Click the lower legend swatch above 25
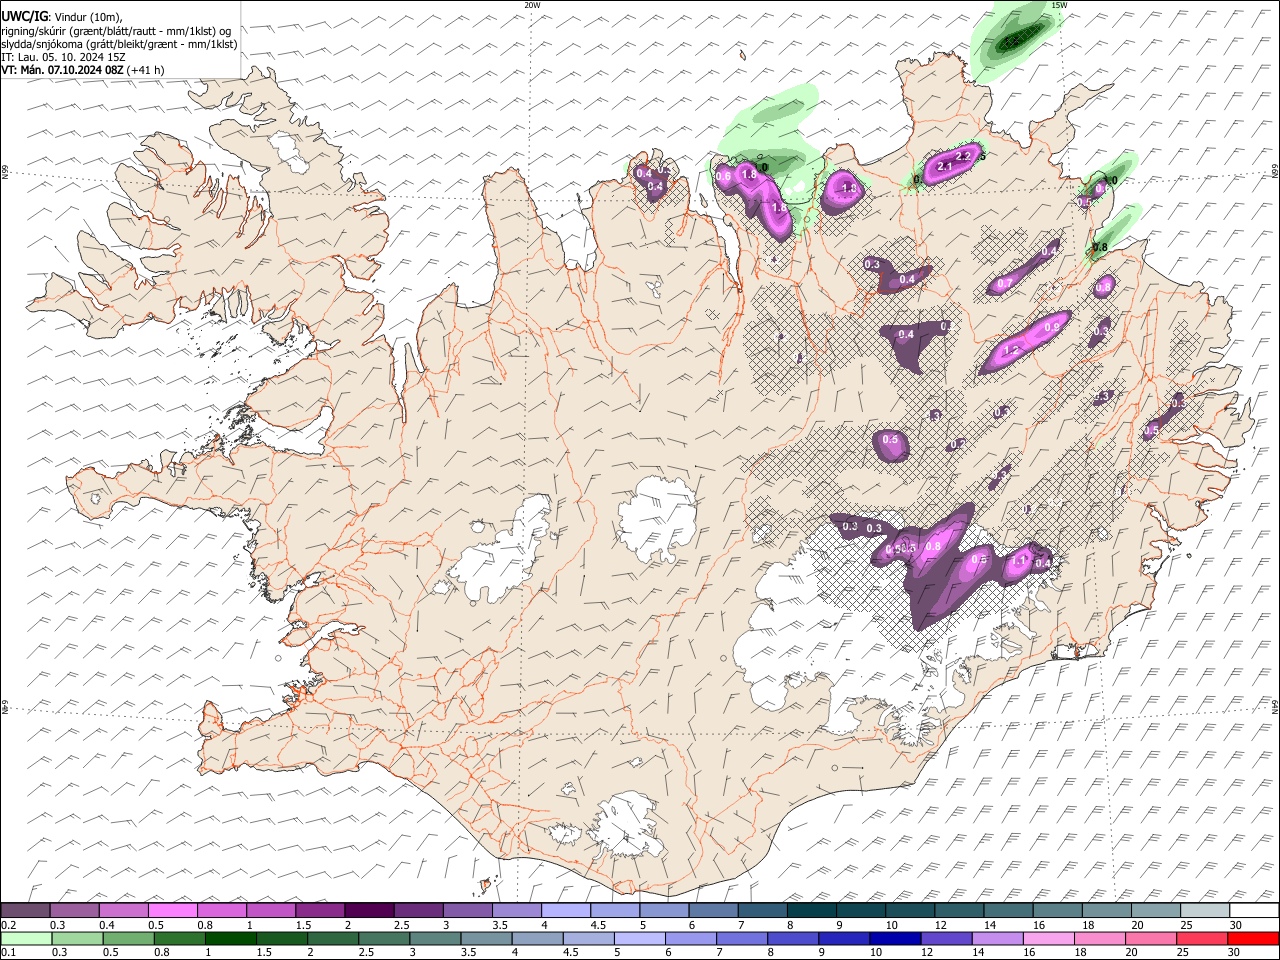The image size is (1280, 960). [x=1202, y=939]
